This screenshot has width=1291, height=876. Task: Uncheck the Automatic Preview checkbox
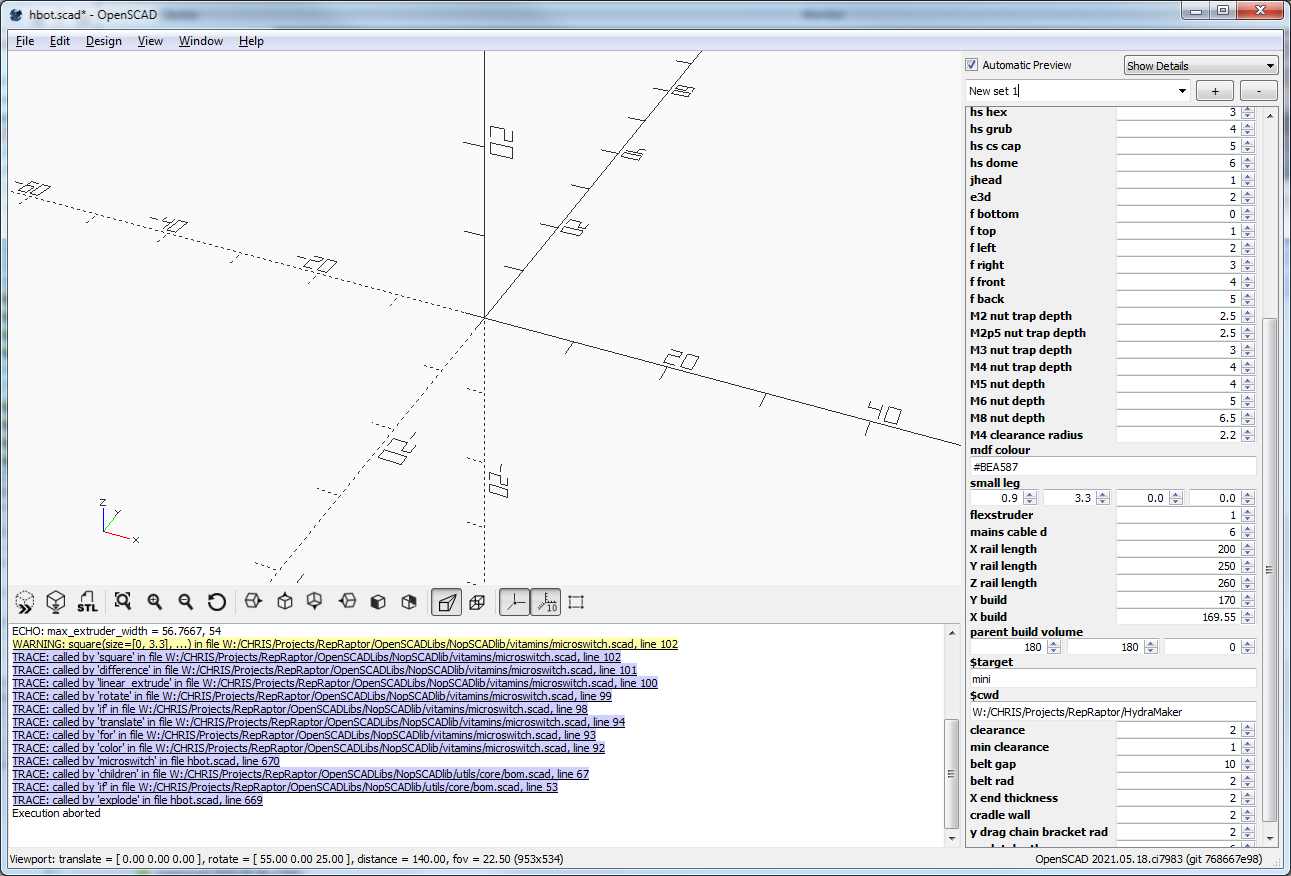(971, 64)
